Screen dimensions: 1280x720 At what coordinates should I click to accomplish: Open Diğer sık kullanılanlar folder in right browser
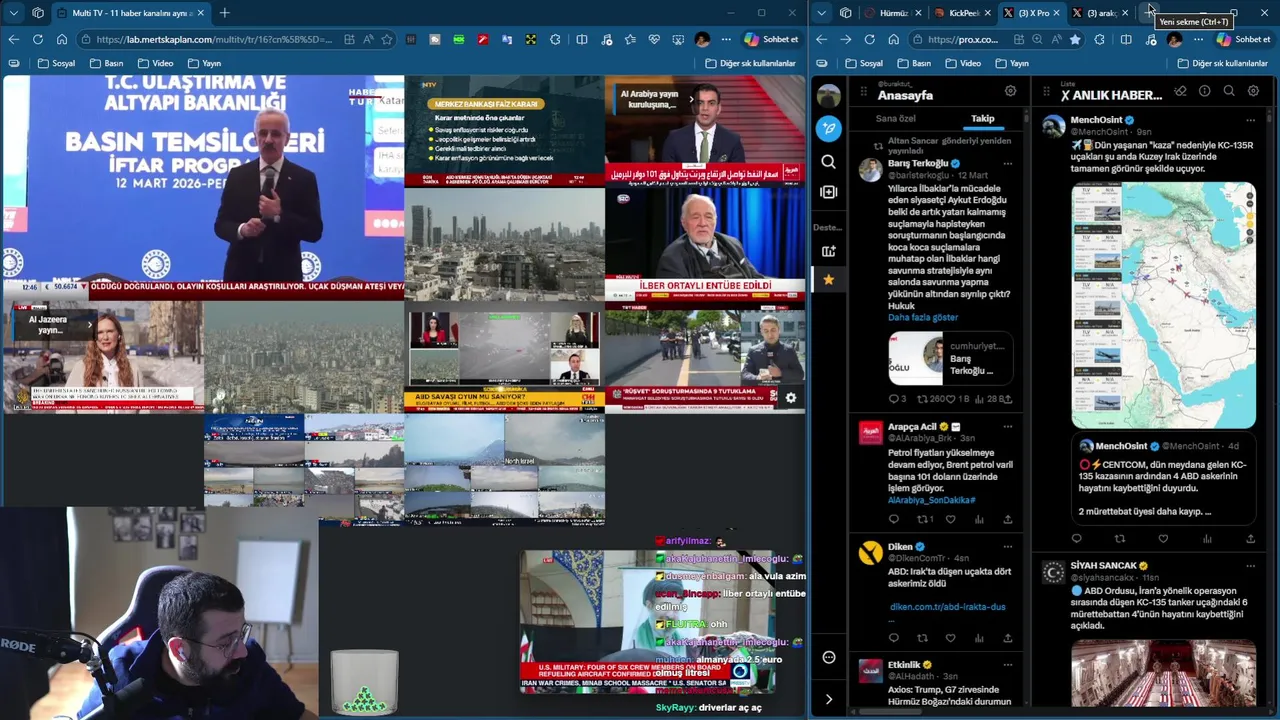[1222, 63]
